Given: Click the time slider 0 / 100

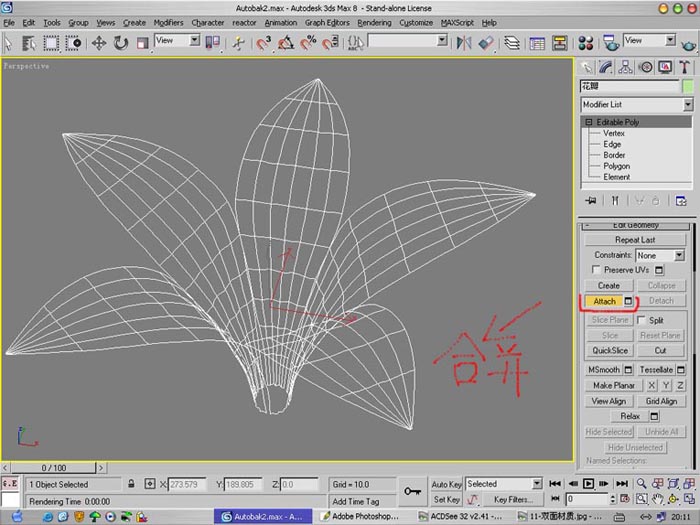Looking at the screenshot, I should click(54, 467).
